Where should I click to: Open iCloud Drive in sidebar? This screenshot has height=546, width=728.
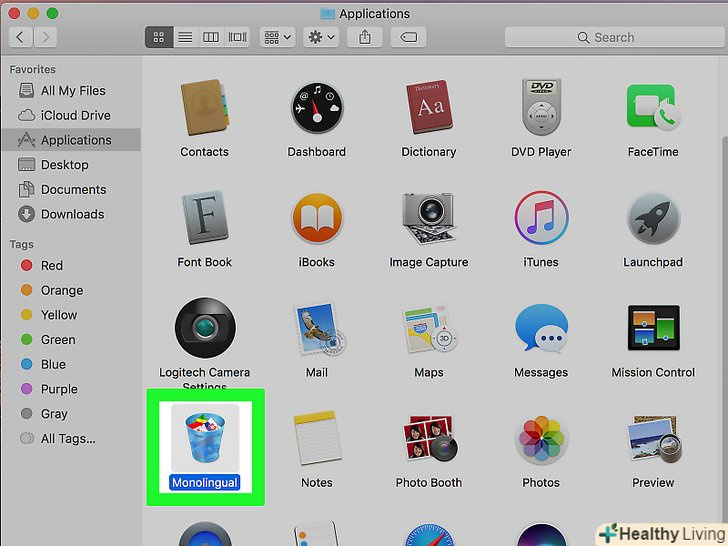pyautogui.click(x=71, y=115)
